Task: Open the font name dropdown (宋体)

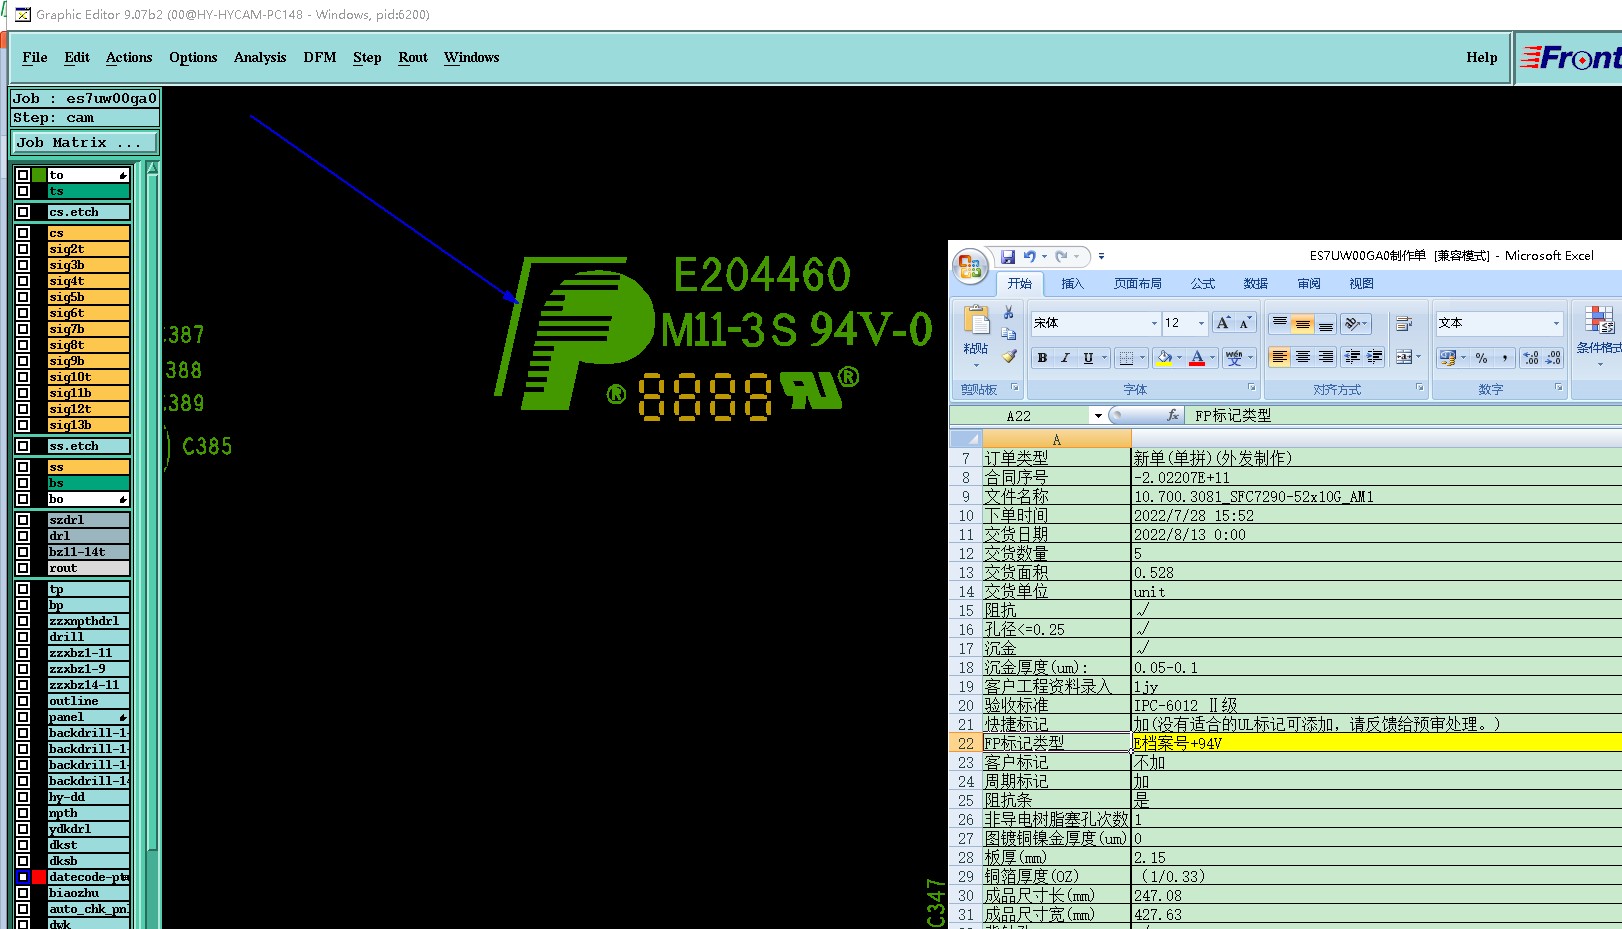Action: 1154,323
